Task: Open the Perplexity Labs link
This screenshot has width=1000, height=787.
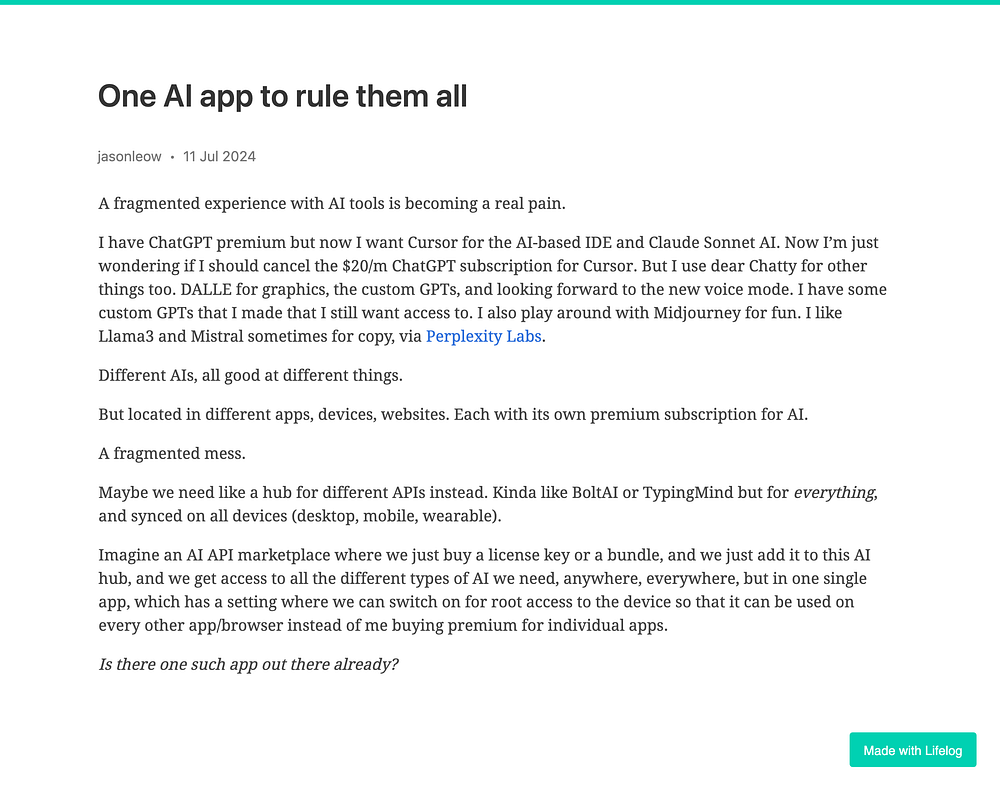Action: coord(483,336)
